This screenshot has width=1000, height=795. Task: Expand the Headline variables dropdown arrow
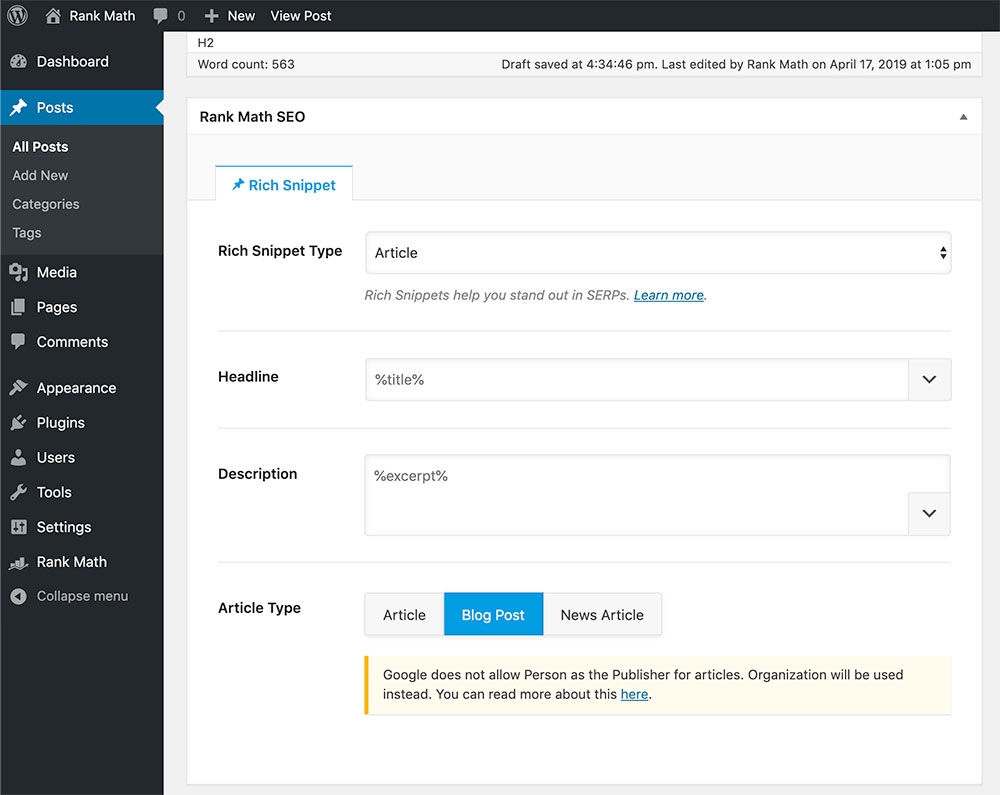point(929,380)
